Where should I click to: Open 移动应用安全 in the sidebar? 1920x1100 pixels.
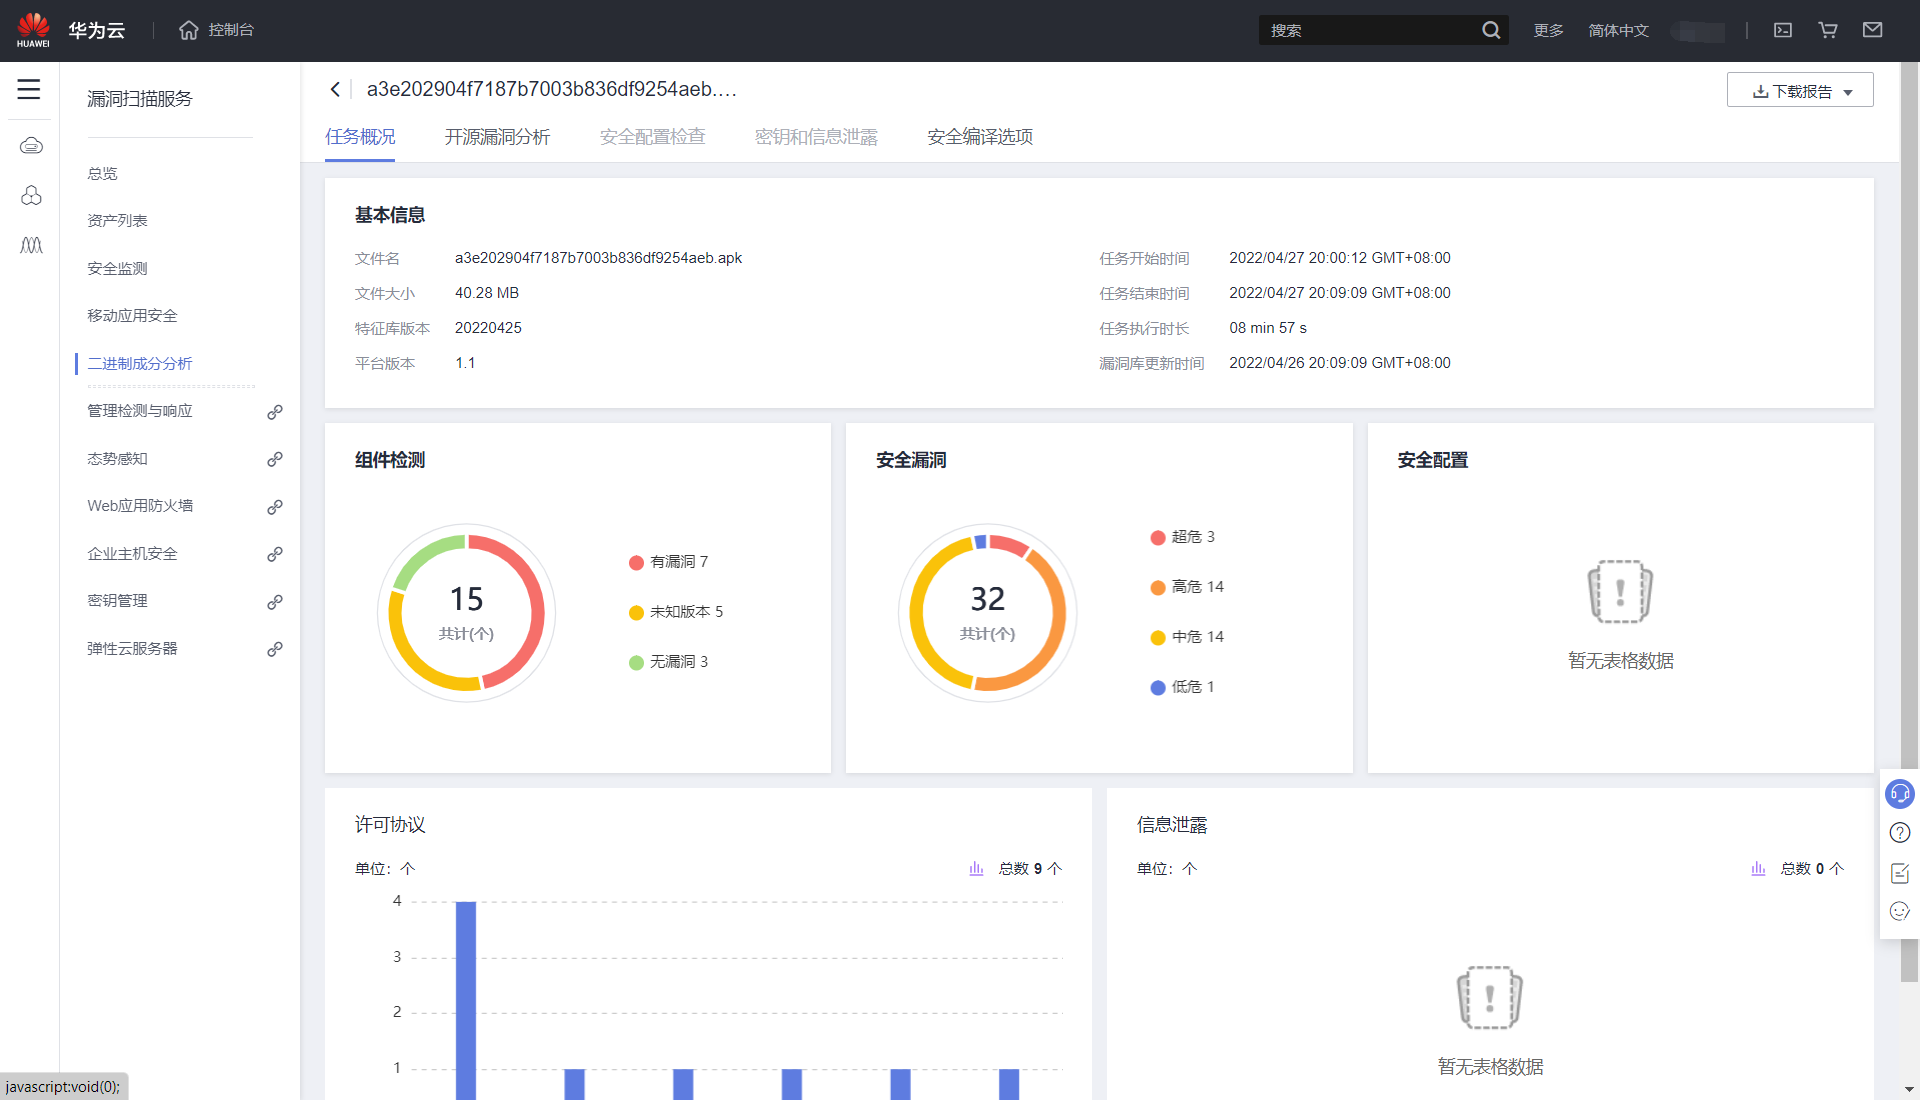click(132, 316)
